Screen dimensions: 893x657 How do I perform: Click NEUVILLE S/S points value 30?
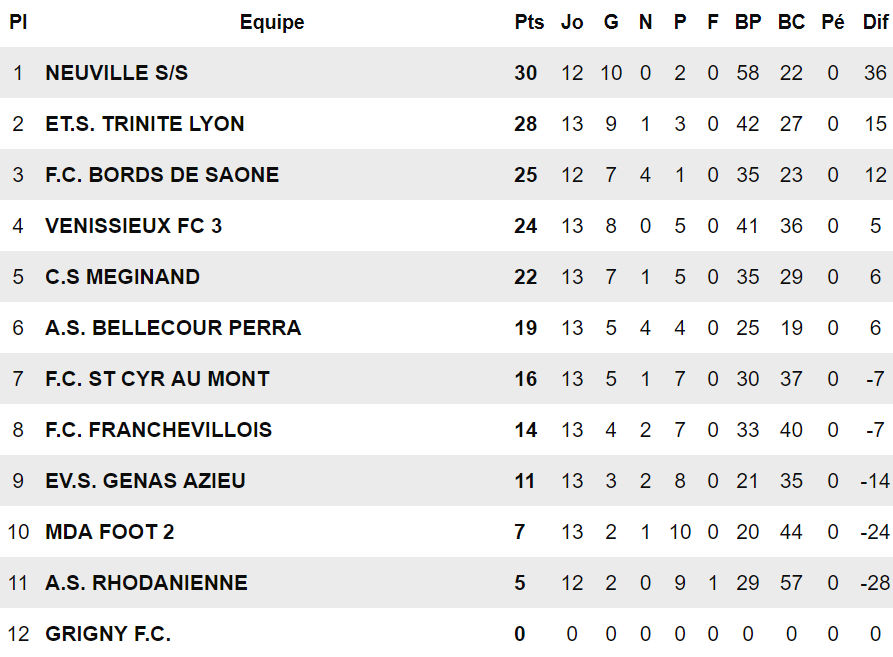coord(526,73)
